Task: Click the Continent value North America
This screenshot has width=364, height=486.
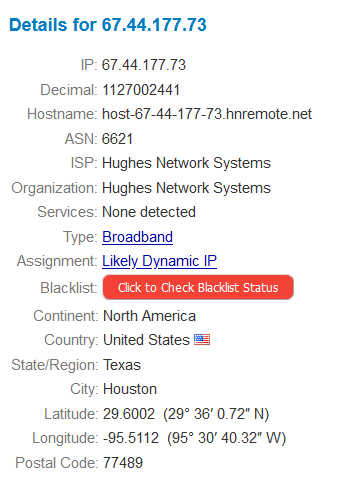Action: (x=149, y=316)
